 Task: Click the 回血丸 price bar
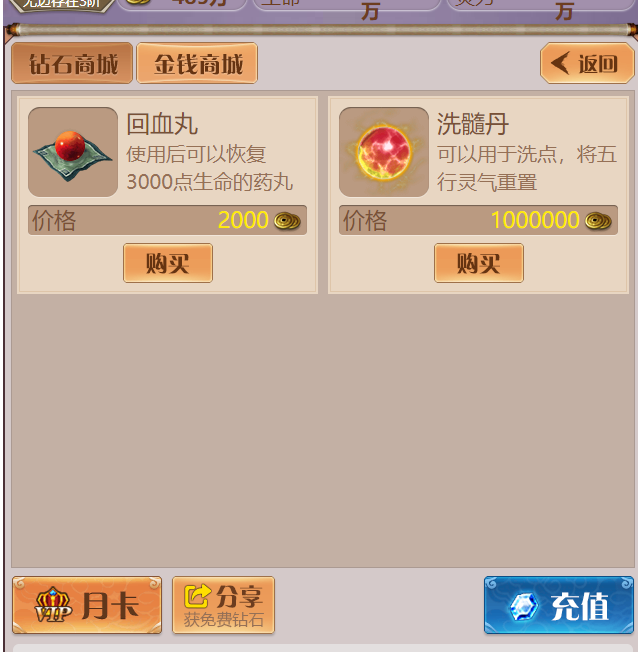point(168,220)
